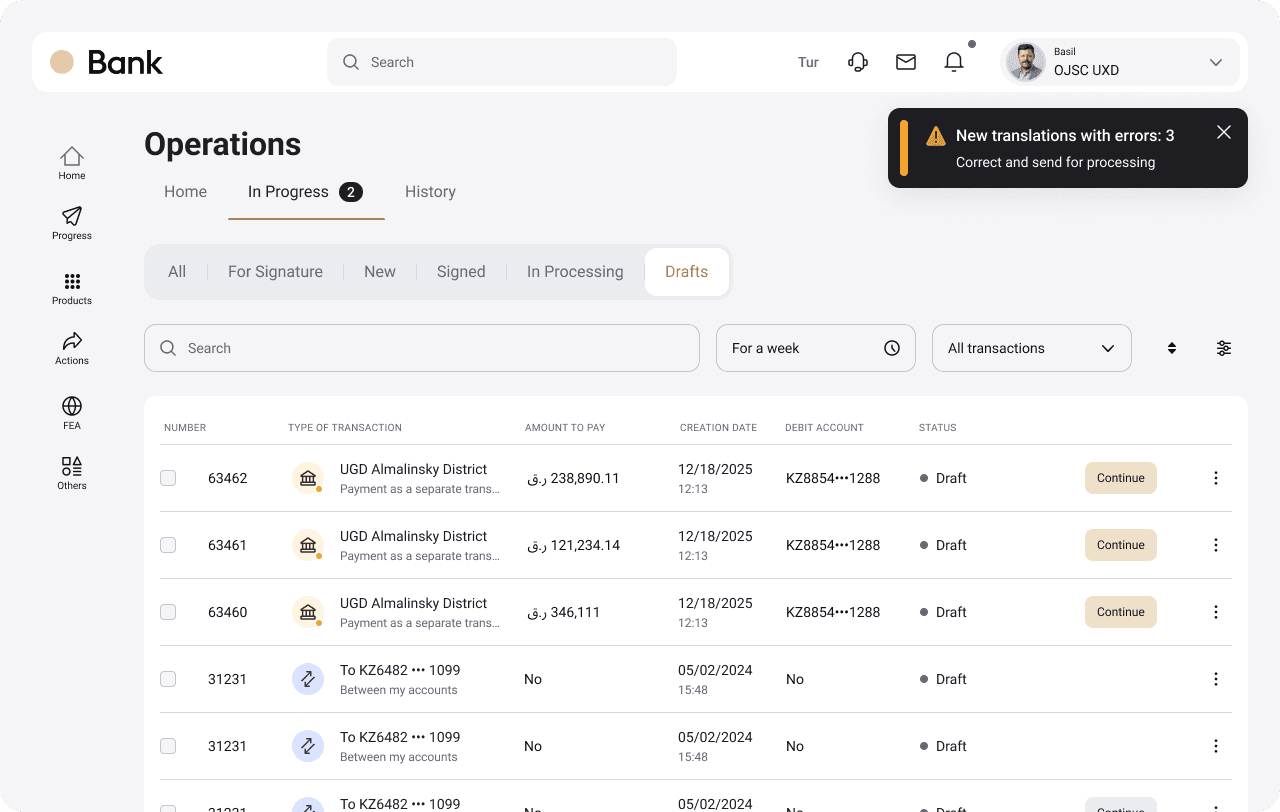Viewport: 1280px width, 812px height.
Task: Click the top bar Search field
Action: (x=502, y=62)
